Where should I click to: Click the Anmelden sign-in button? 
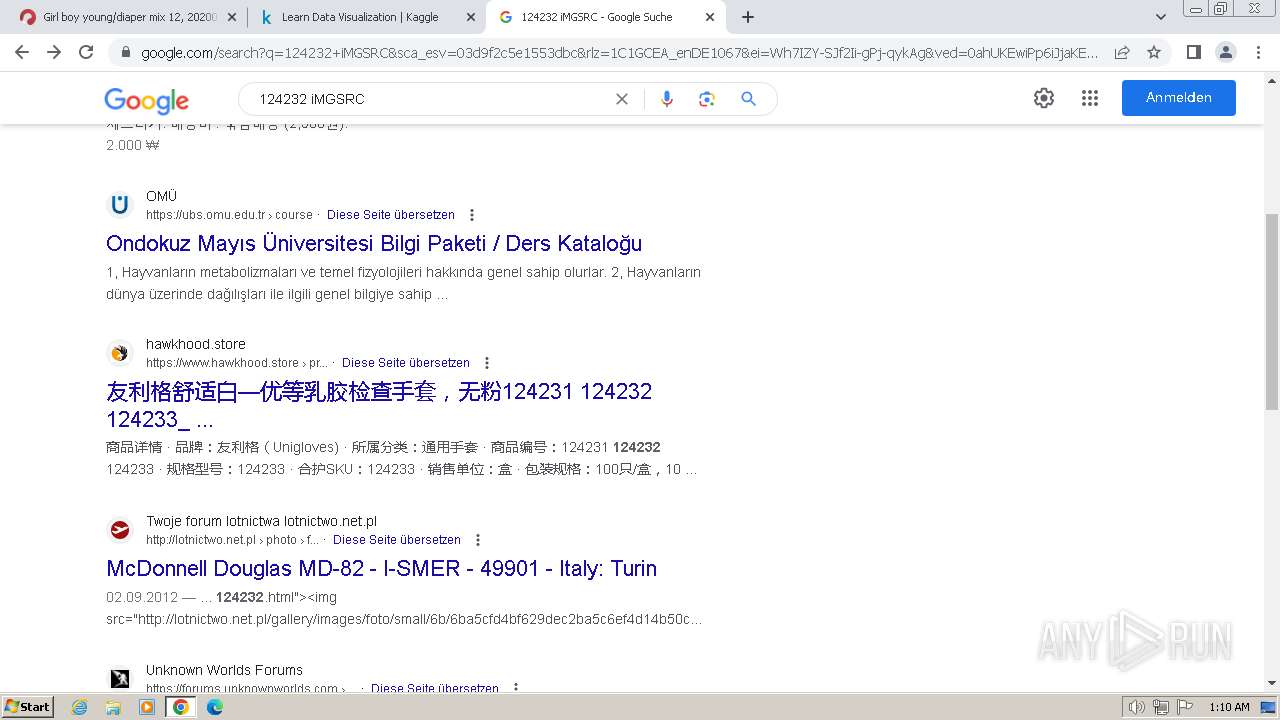1179,98
